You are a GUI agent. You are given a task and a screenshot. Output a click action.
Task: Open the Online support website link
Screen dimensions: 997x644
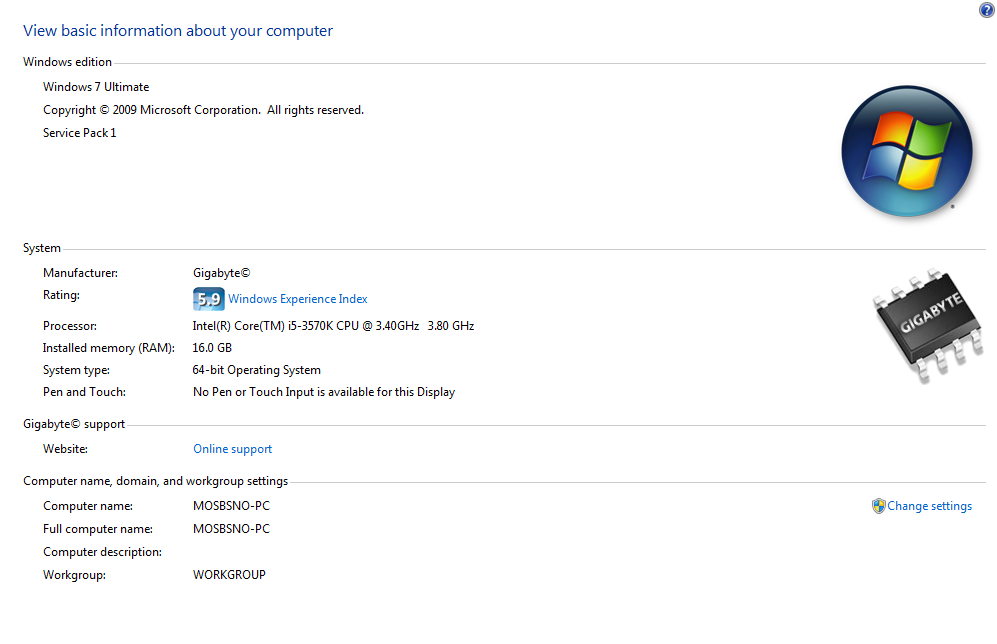coord(233,449)
